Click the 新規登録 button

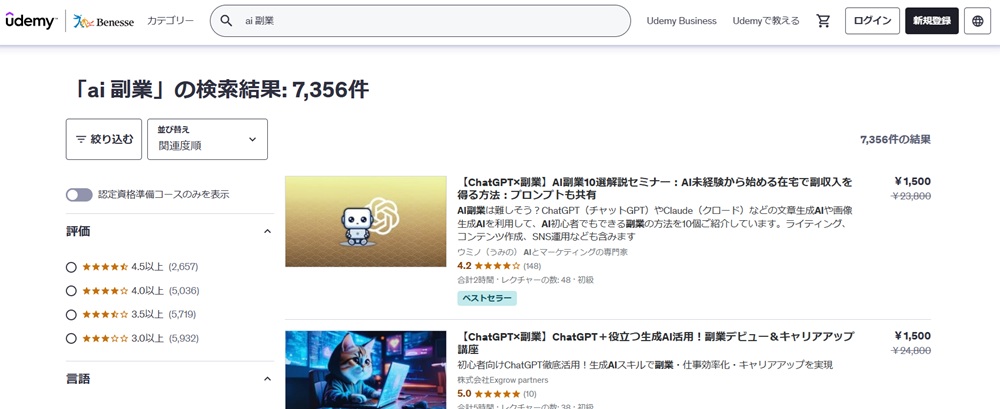pos(932,21)
